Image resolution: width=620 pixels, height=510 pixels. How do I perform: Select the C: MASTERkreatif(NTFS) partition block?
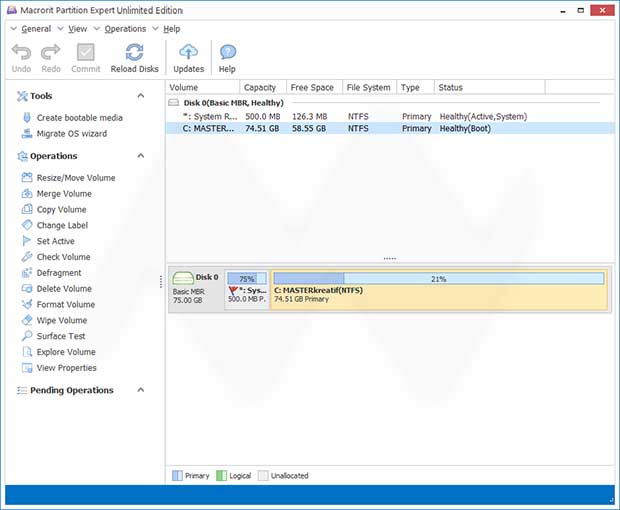pos(439,290)
